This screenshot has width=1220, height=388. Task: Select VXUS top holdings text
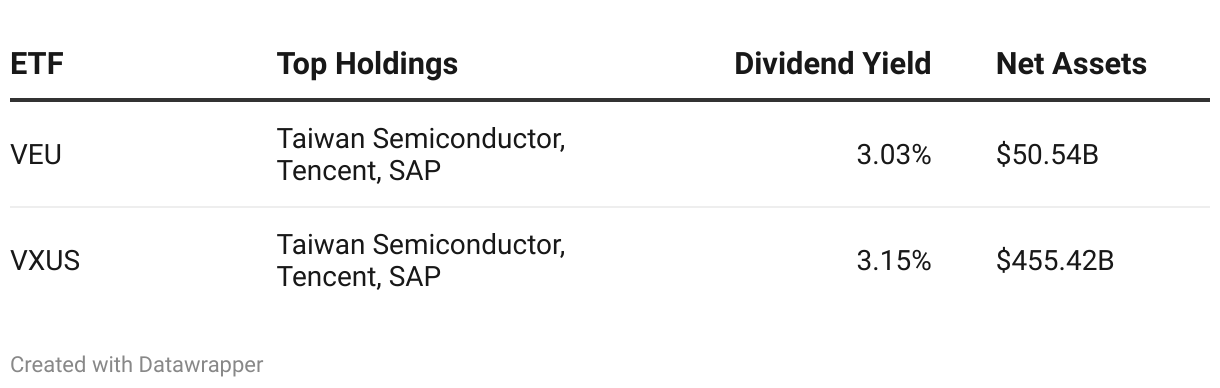(x=421, y=261)
